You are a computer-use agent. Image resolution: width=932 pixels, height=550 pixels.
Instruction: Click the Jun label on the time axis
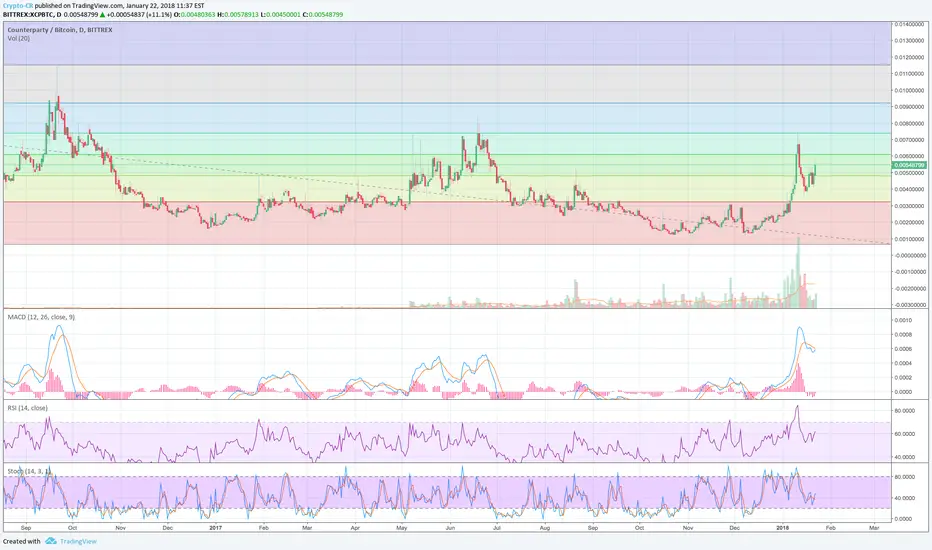point(449,527)
